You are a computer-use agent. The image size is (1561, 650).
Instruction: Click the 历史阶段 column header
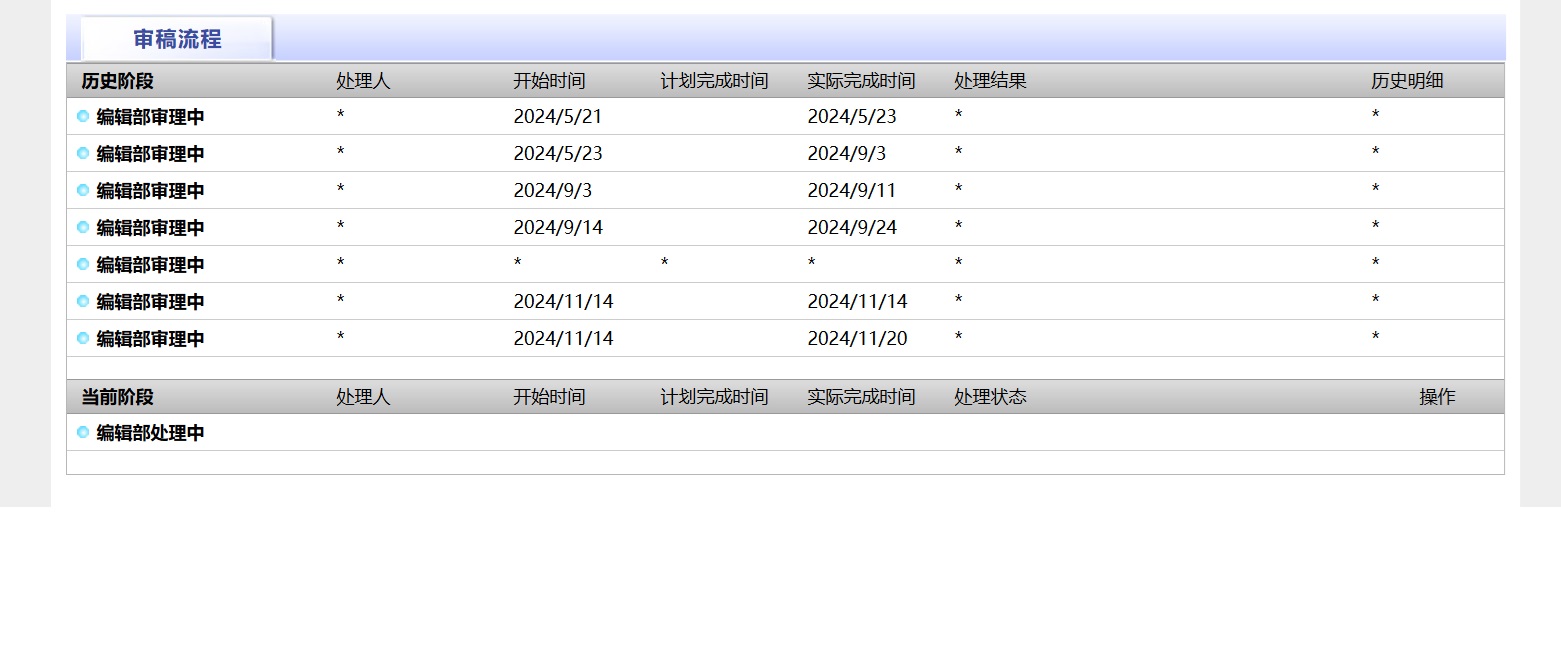[x=117, y=81]
